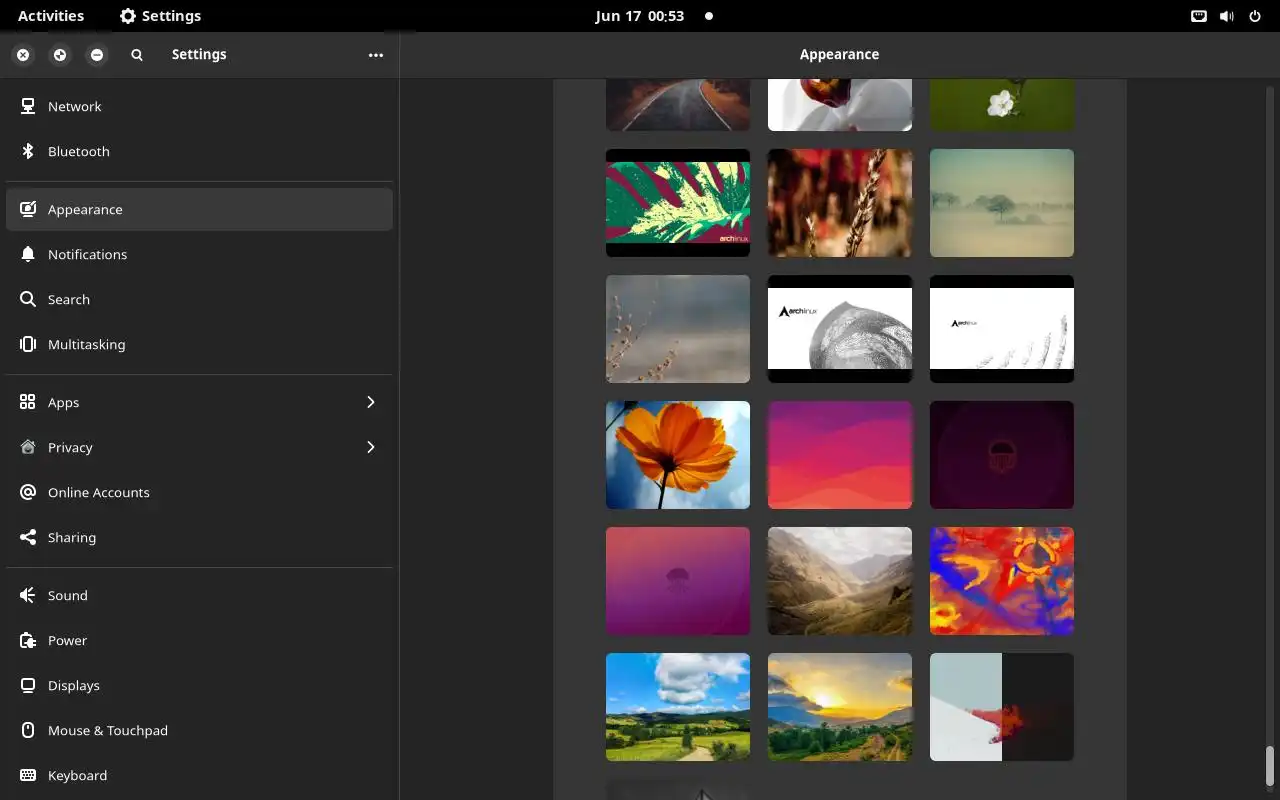
Task: Click the Power icon in sidebar
Action: click(28, 640)
